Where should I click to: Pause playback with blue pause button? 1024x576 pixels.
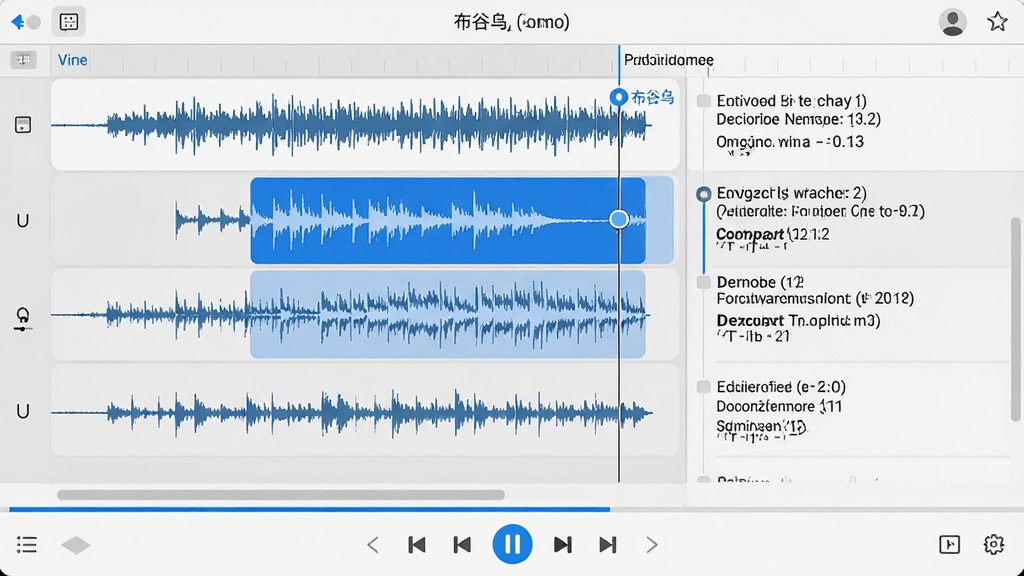512,544
